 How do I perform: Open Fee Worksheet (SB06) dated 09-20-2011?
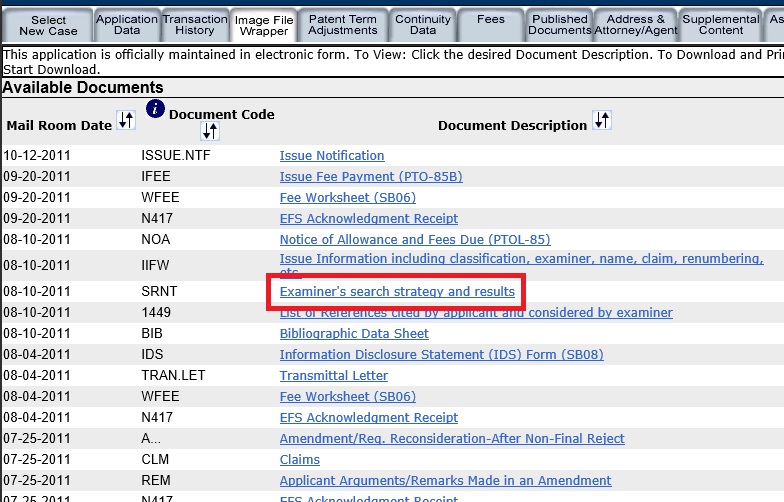[x=348, y=198]
